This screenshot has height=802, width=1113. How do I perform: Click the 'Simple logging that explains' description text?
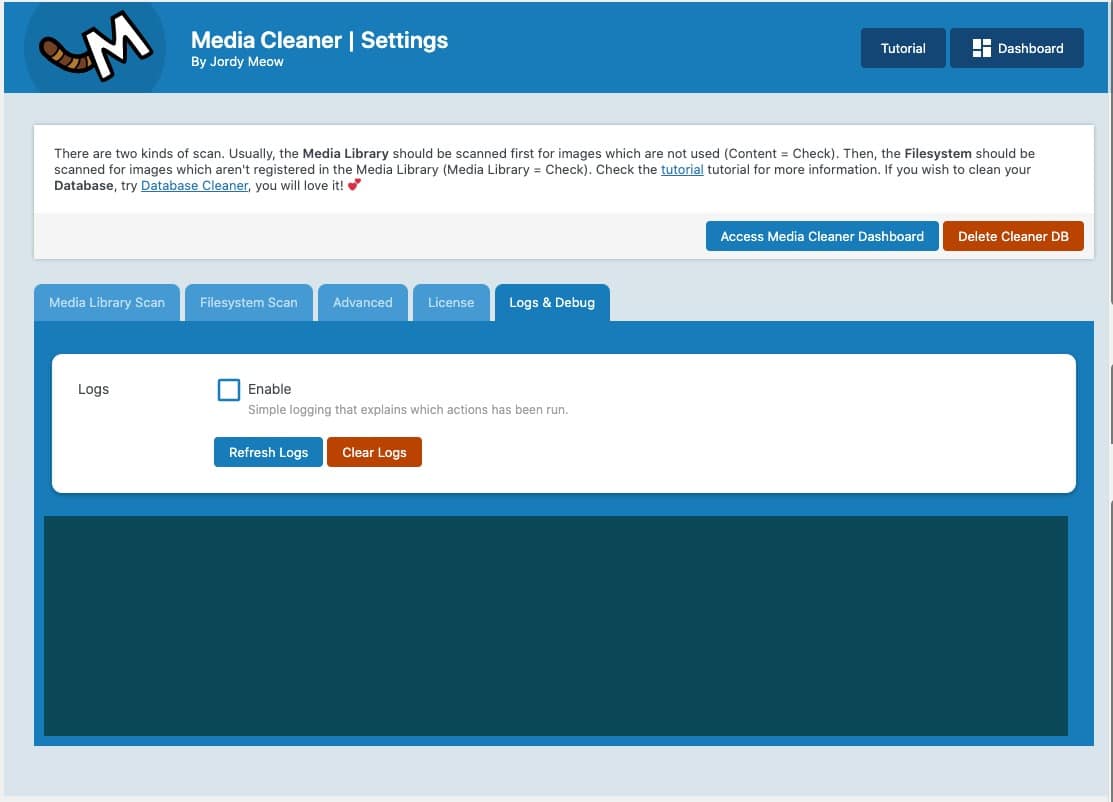coord(407,410)
